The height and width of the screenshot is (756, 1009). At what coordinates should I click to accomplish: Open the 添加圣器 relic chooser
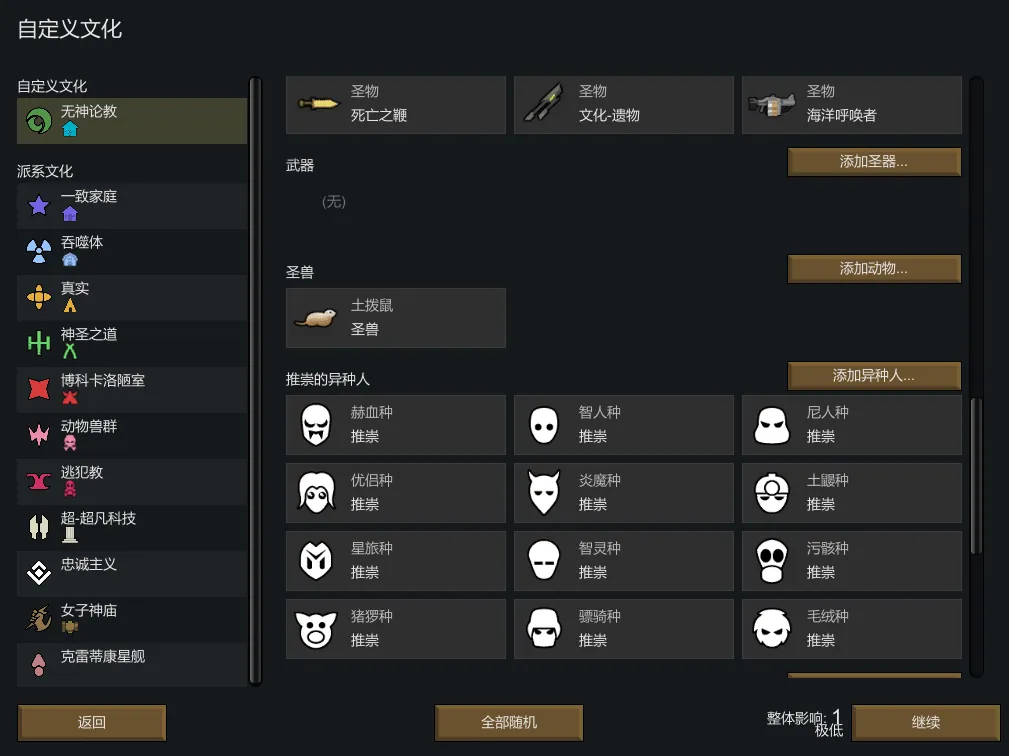874,162
